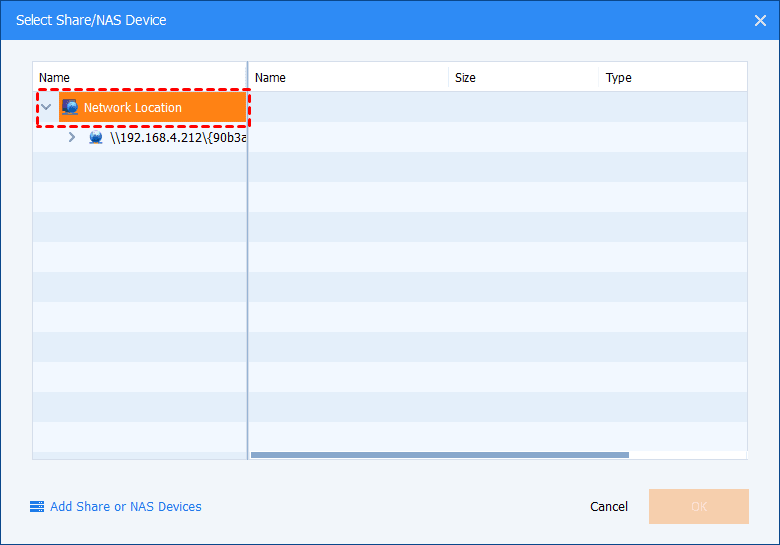The height and width of the screenshot is (545, 780).
Task: Sort the file list by Type column
Action: pyautogui.click(x=619, y=77)
